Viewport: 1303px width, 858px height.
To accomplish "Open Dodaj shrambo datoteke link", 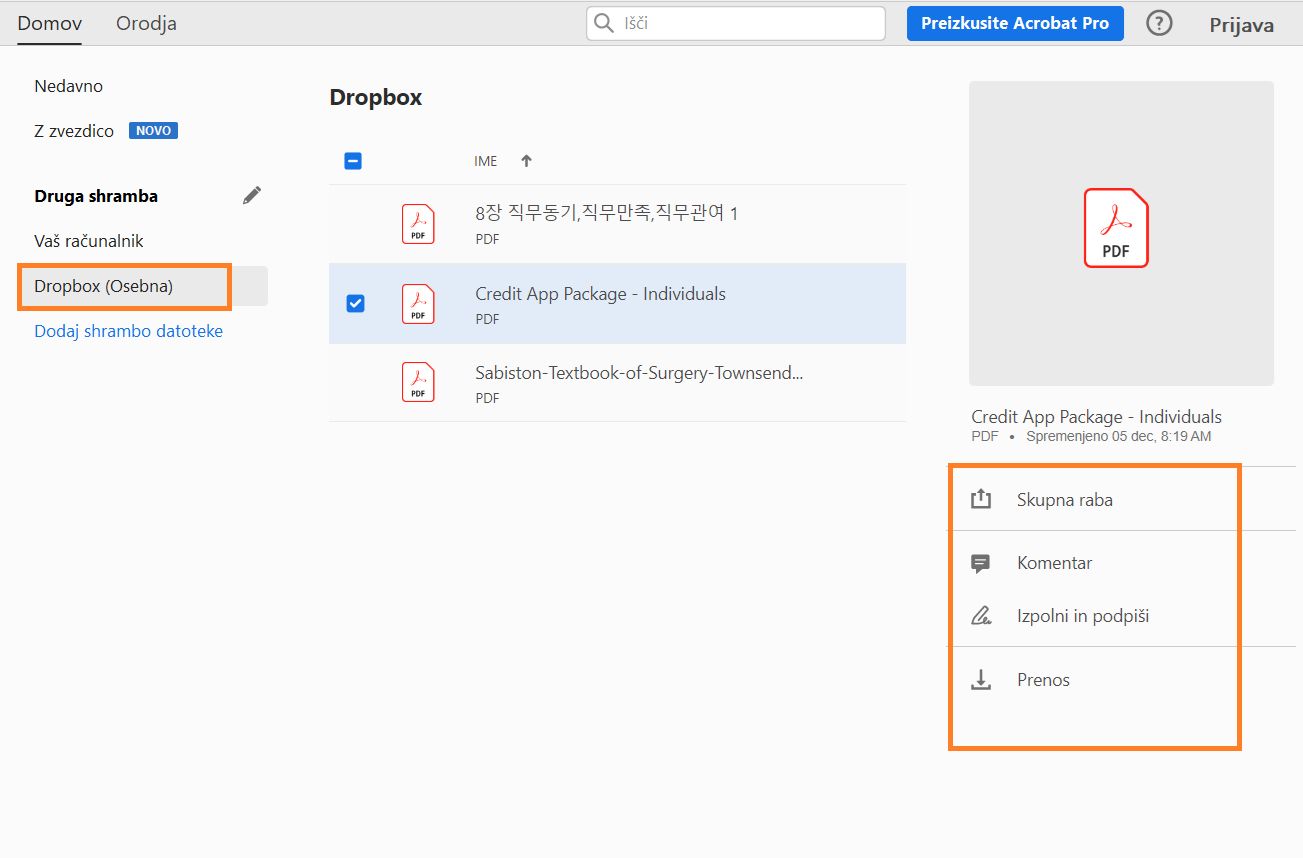I will 127,330.
